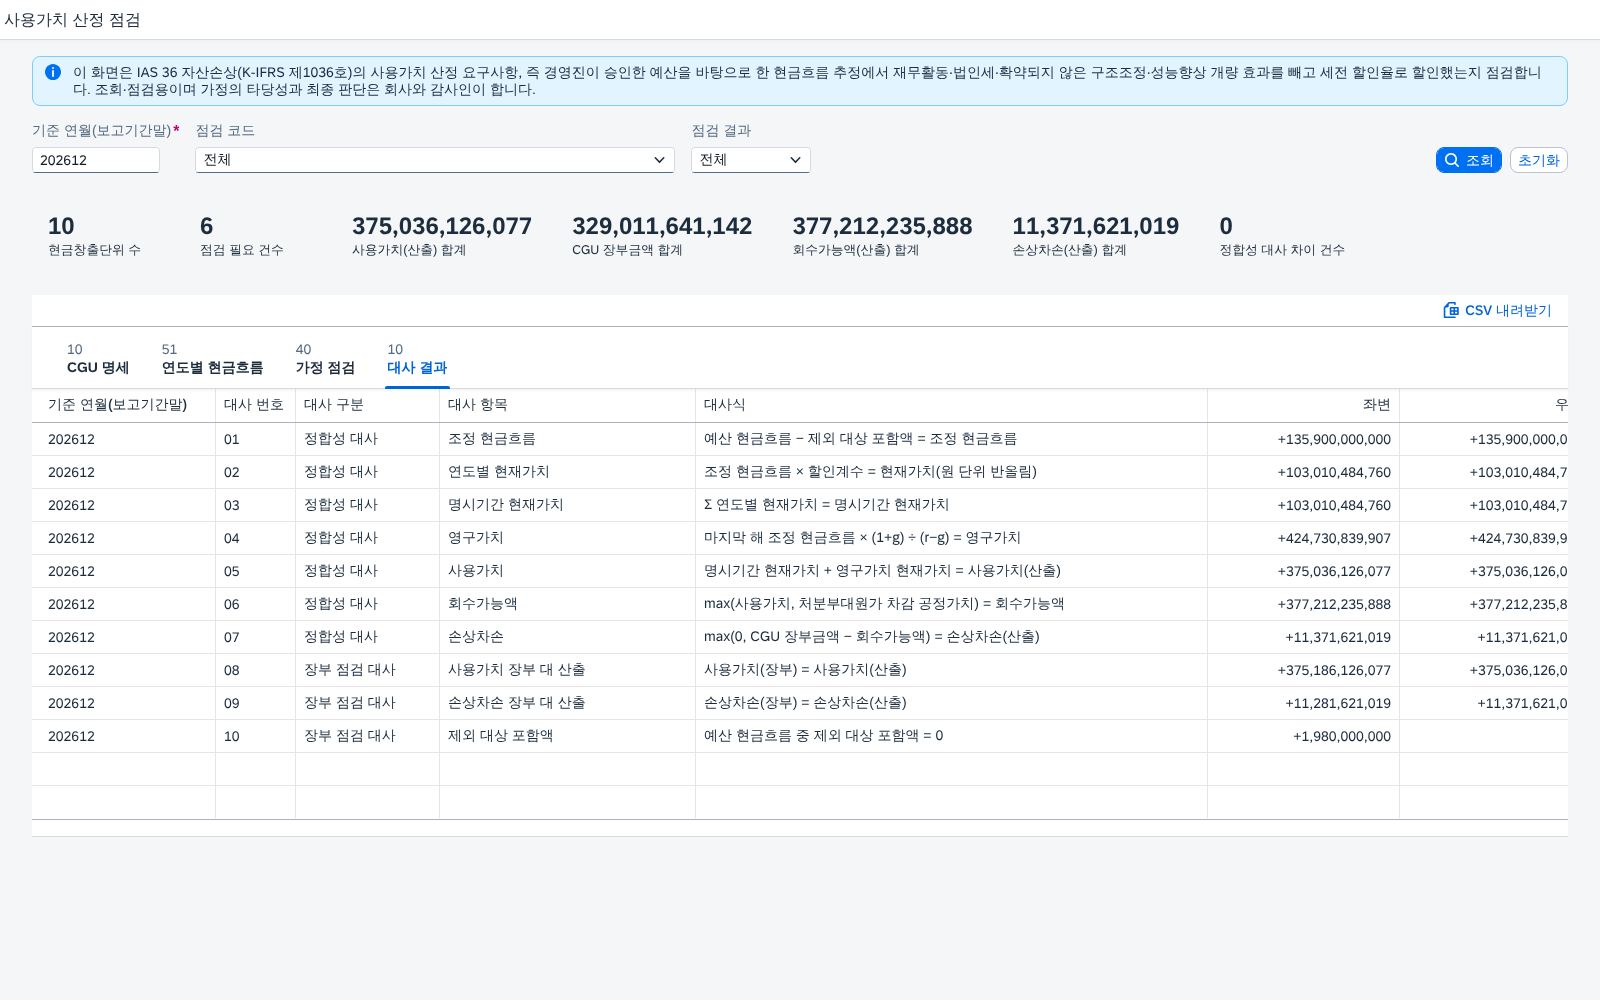Viewport: 1600px width, 1000px height.
Task: Click the 정합성 대사 차이 건수 value 0
Action: (x=1226, y=227)
